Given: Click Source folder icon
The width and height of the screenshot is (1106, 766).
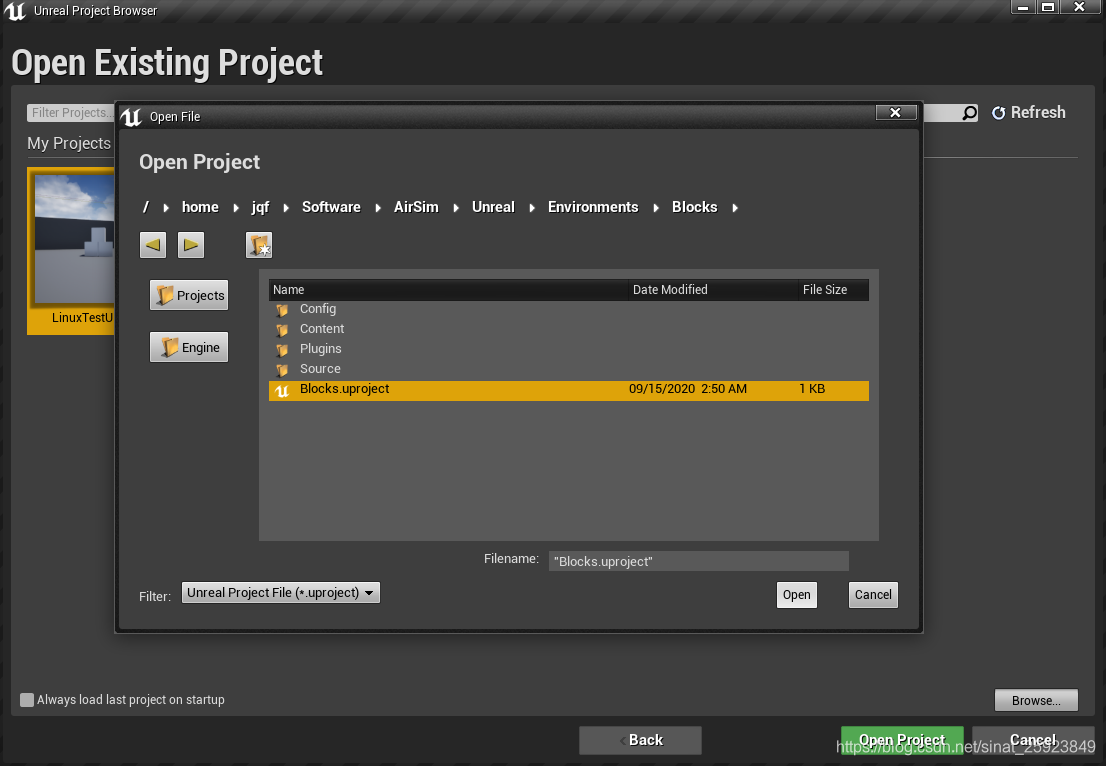Looking at the screenshot, I should [282, 370].
